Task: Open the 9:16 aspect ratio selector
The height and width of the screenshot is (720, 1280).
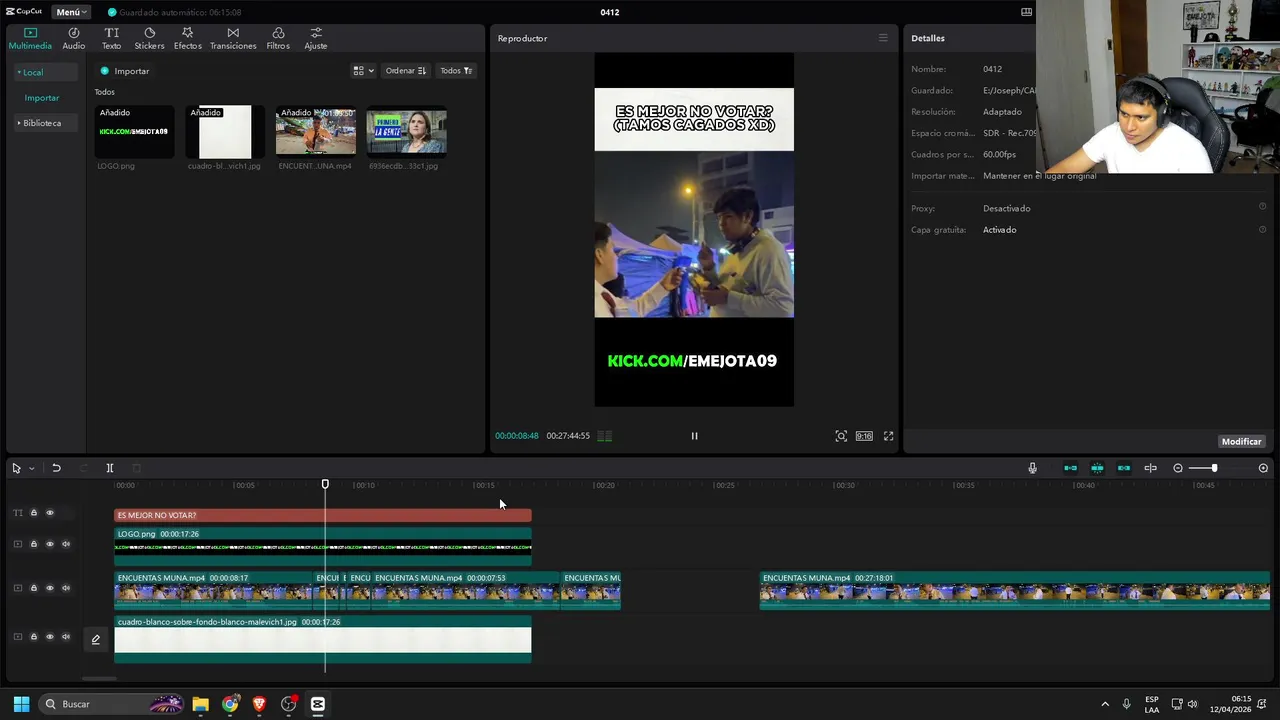Action: [x=864, y=436]
